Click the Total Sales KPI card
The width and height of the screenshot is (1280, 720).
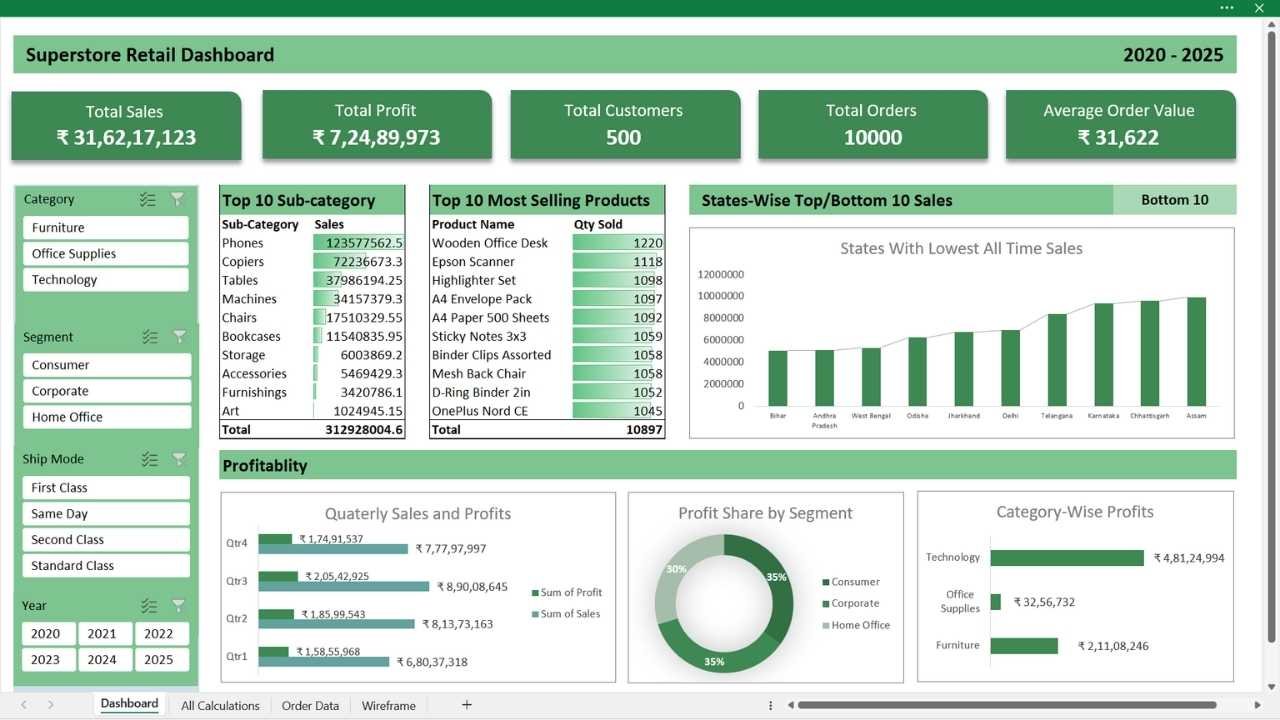(126, 126)
